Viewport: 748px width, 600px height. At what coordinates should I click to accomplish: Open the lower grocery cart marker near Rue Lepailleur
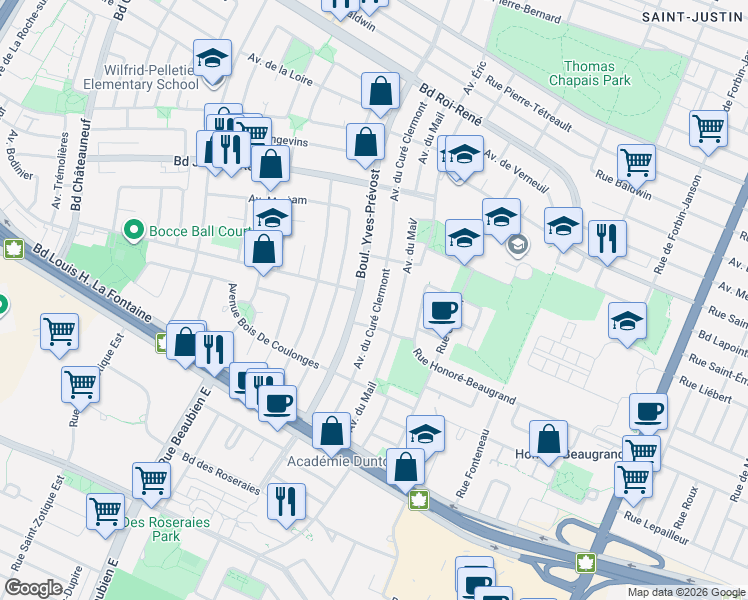pyautogui.click(x=633, y=482)
